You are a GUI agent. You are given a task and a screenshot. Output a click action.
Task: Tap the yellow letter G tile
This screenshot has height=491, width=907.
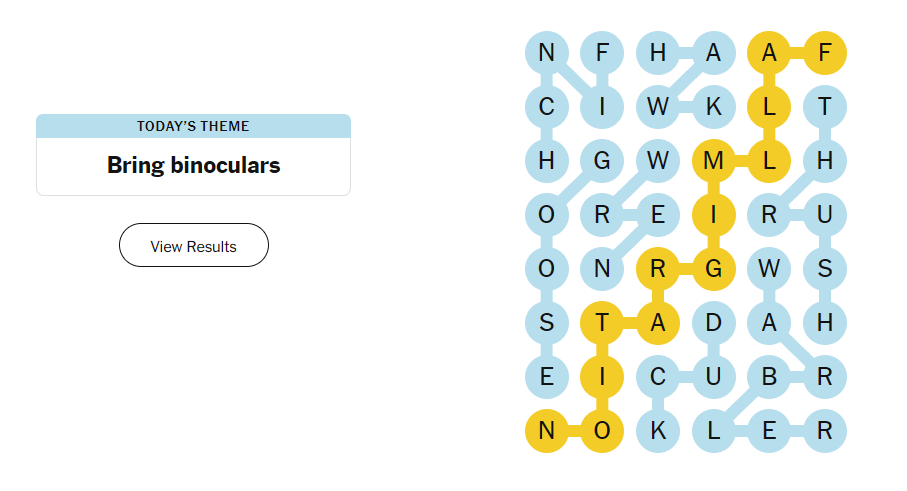713,268
